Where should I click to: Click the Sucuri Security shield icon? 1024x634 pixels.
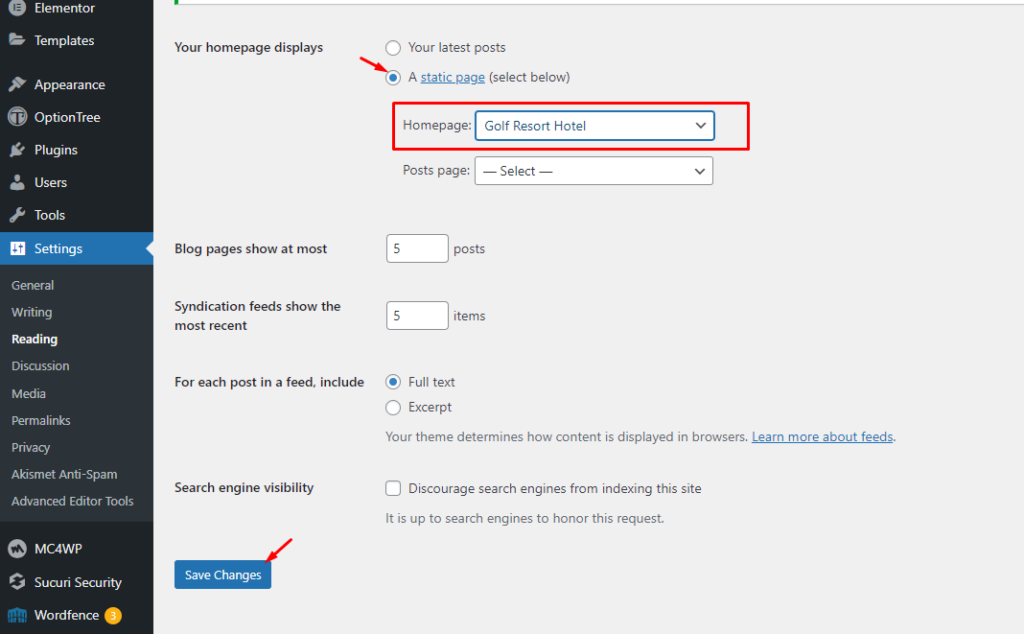pyautogui.click(x=18, y=582)
